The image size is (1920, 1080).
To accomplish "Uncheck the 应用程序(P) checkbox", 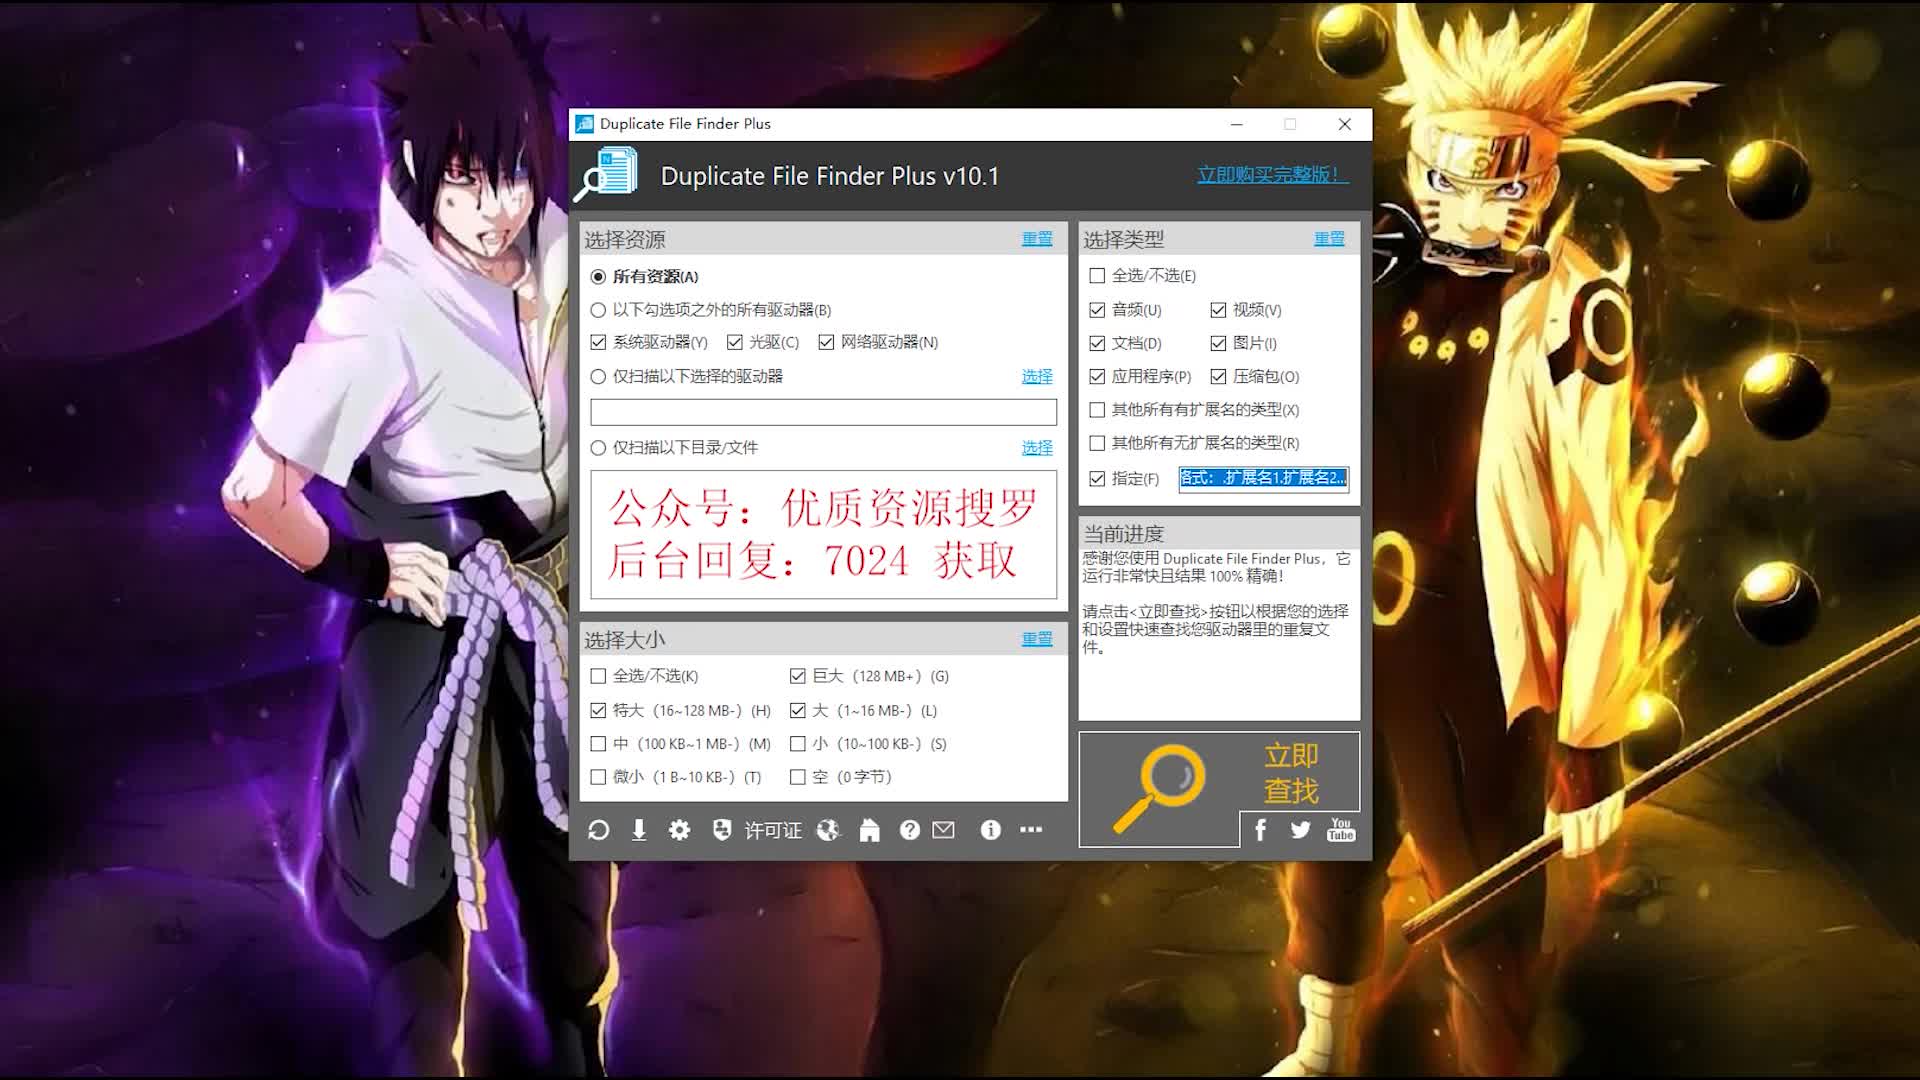I will (1097, 377).
